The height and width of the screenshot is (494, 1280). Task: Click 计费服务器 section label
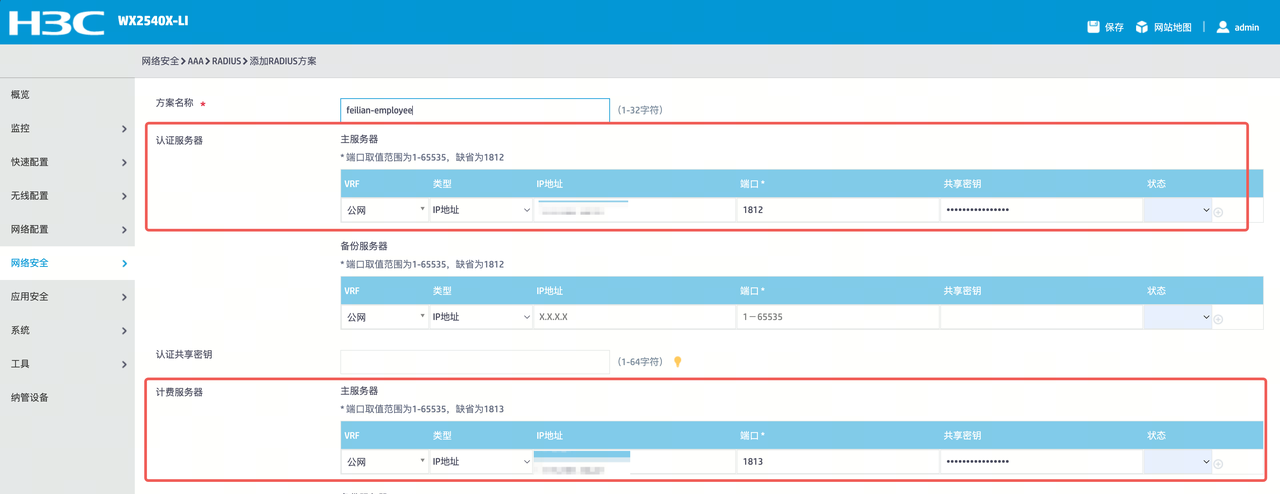pyautogui.click(x=179, y=393)
